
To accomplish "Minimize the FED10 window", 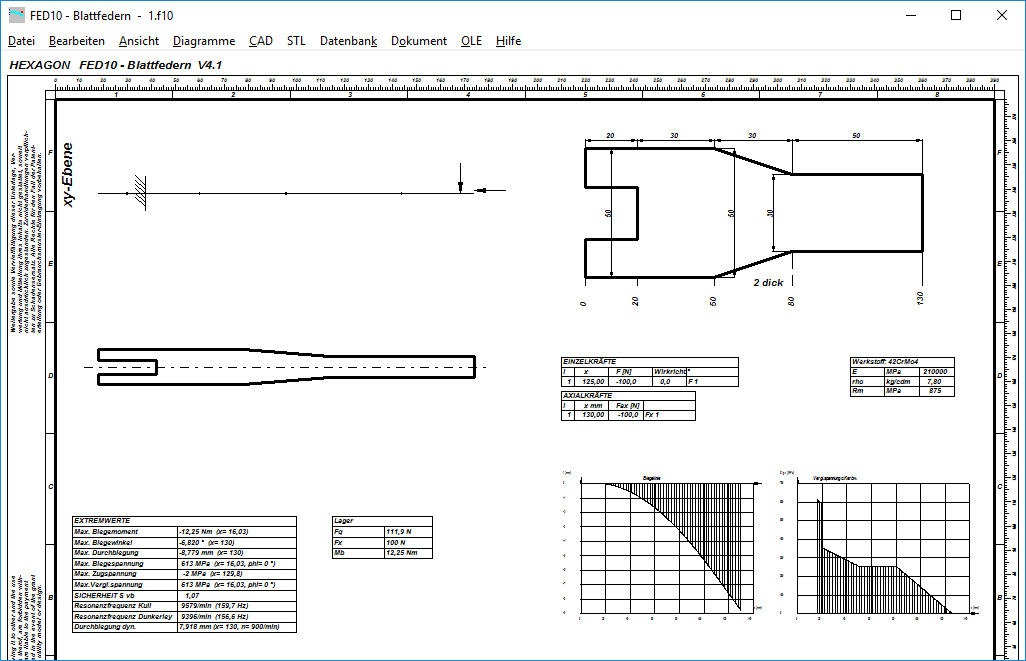I will pos(910,15).
